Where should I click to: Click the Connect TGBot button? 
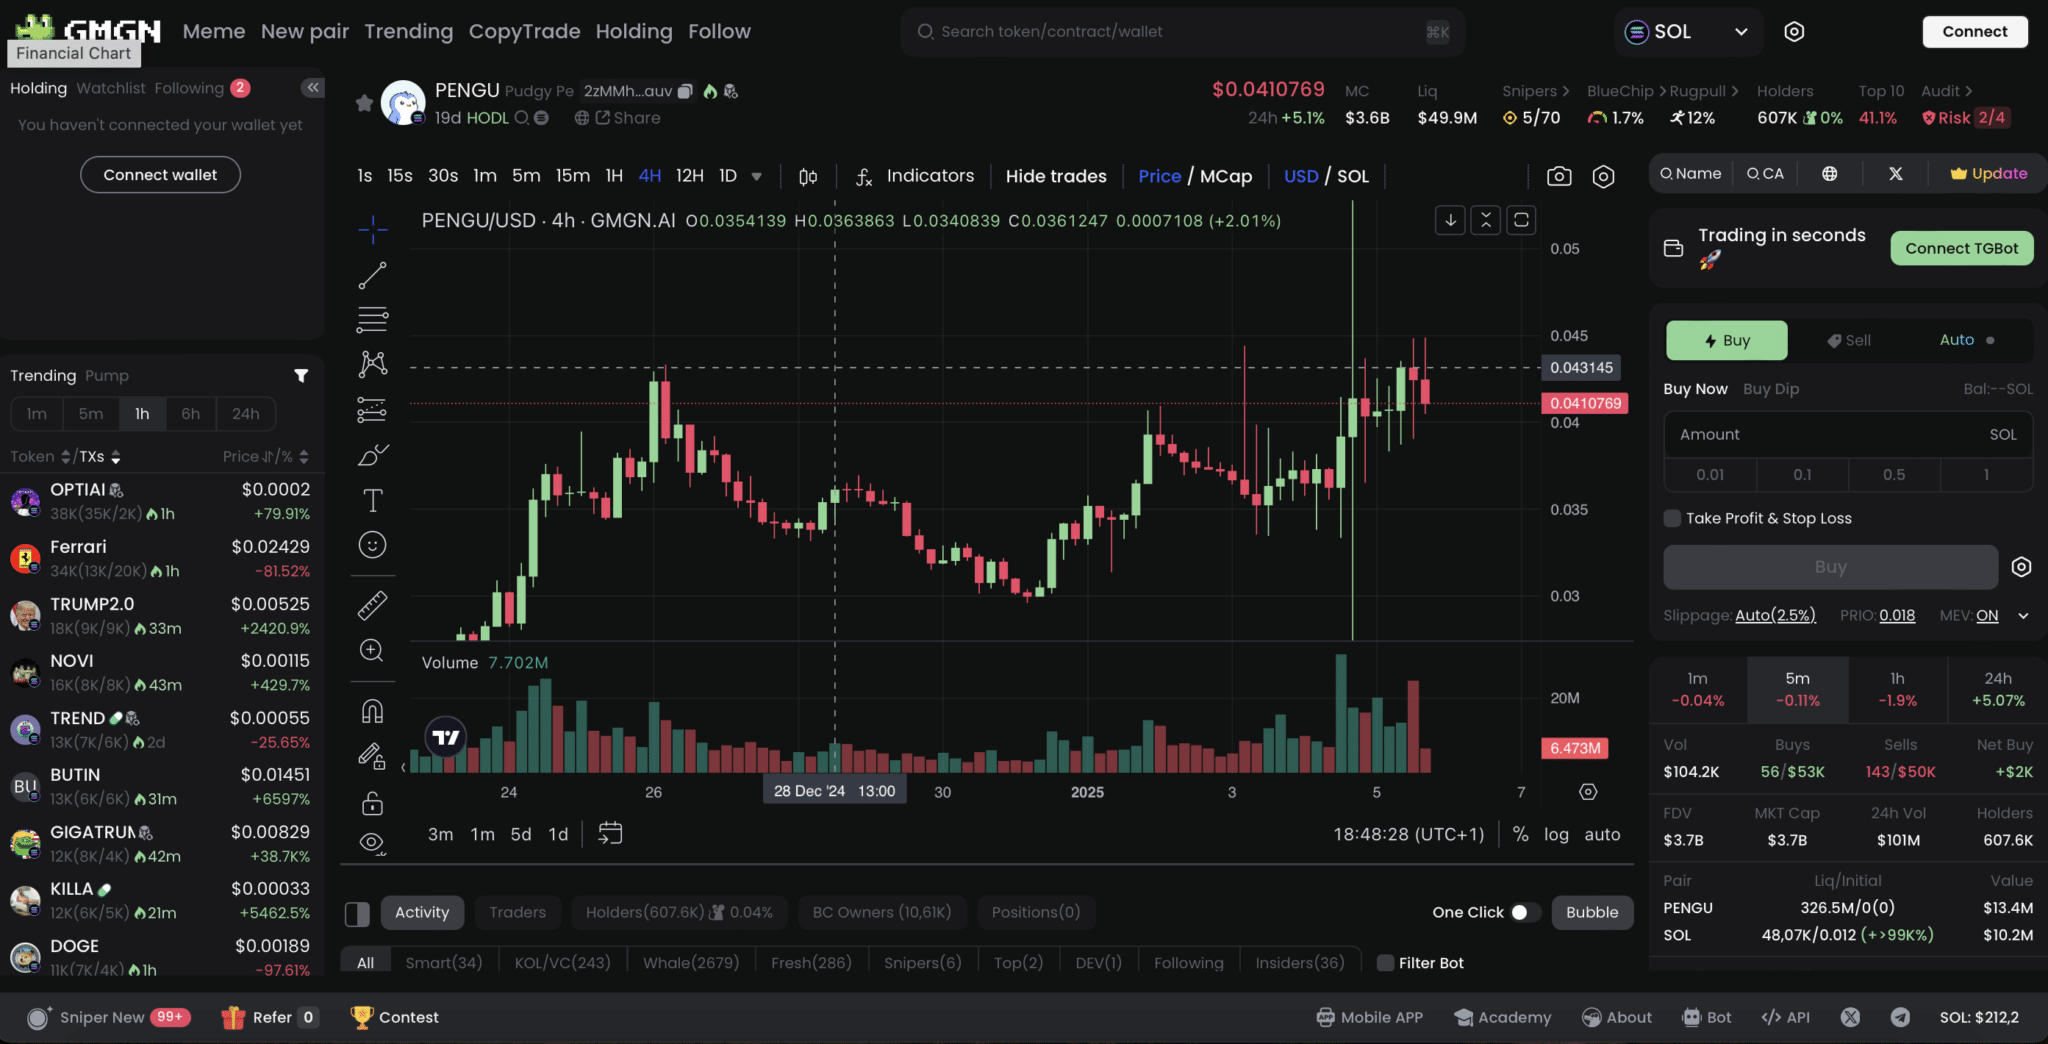click(x=1961, y=248)
